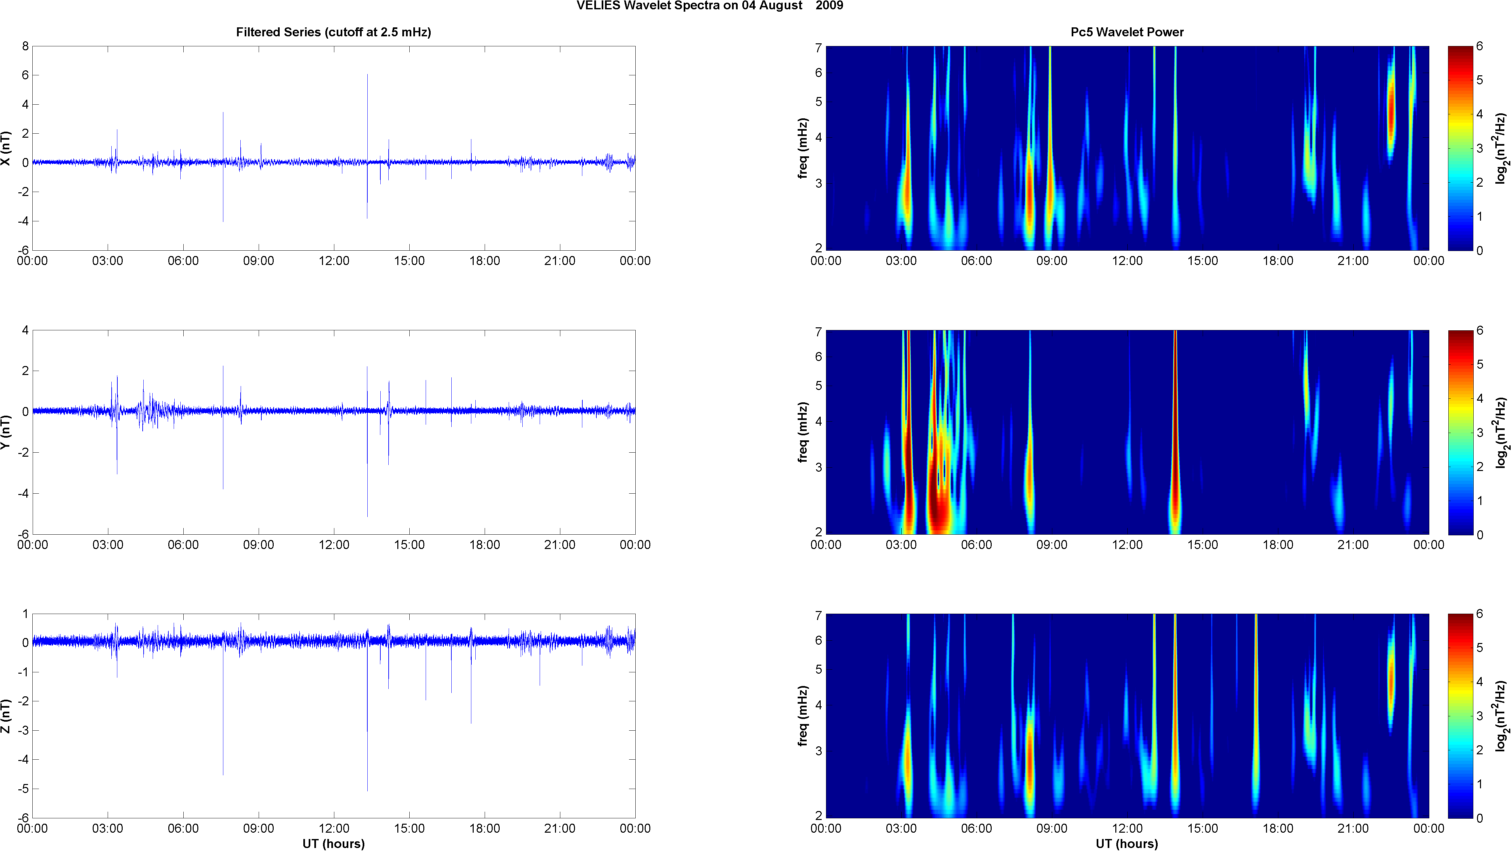This screenshot has height=851, width=1511.
Task: Click the "Z (nT)" axis label
Action: pyautogui.click(x=7, y=716)
